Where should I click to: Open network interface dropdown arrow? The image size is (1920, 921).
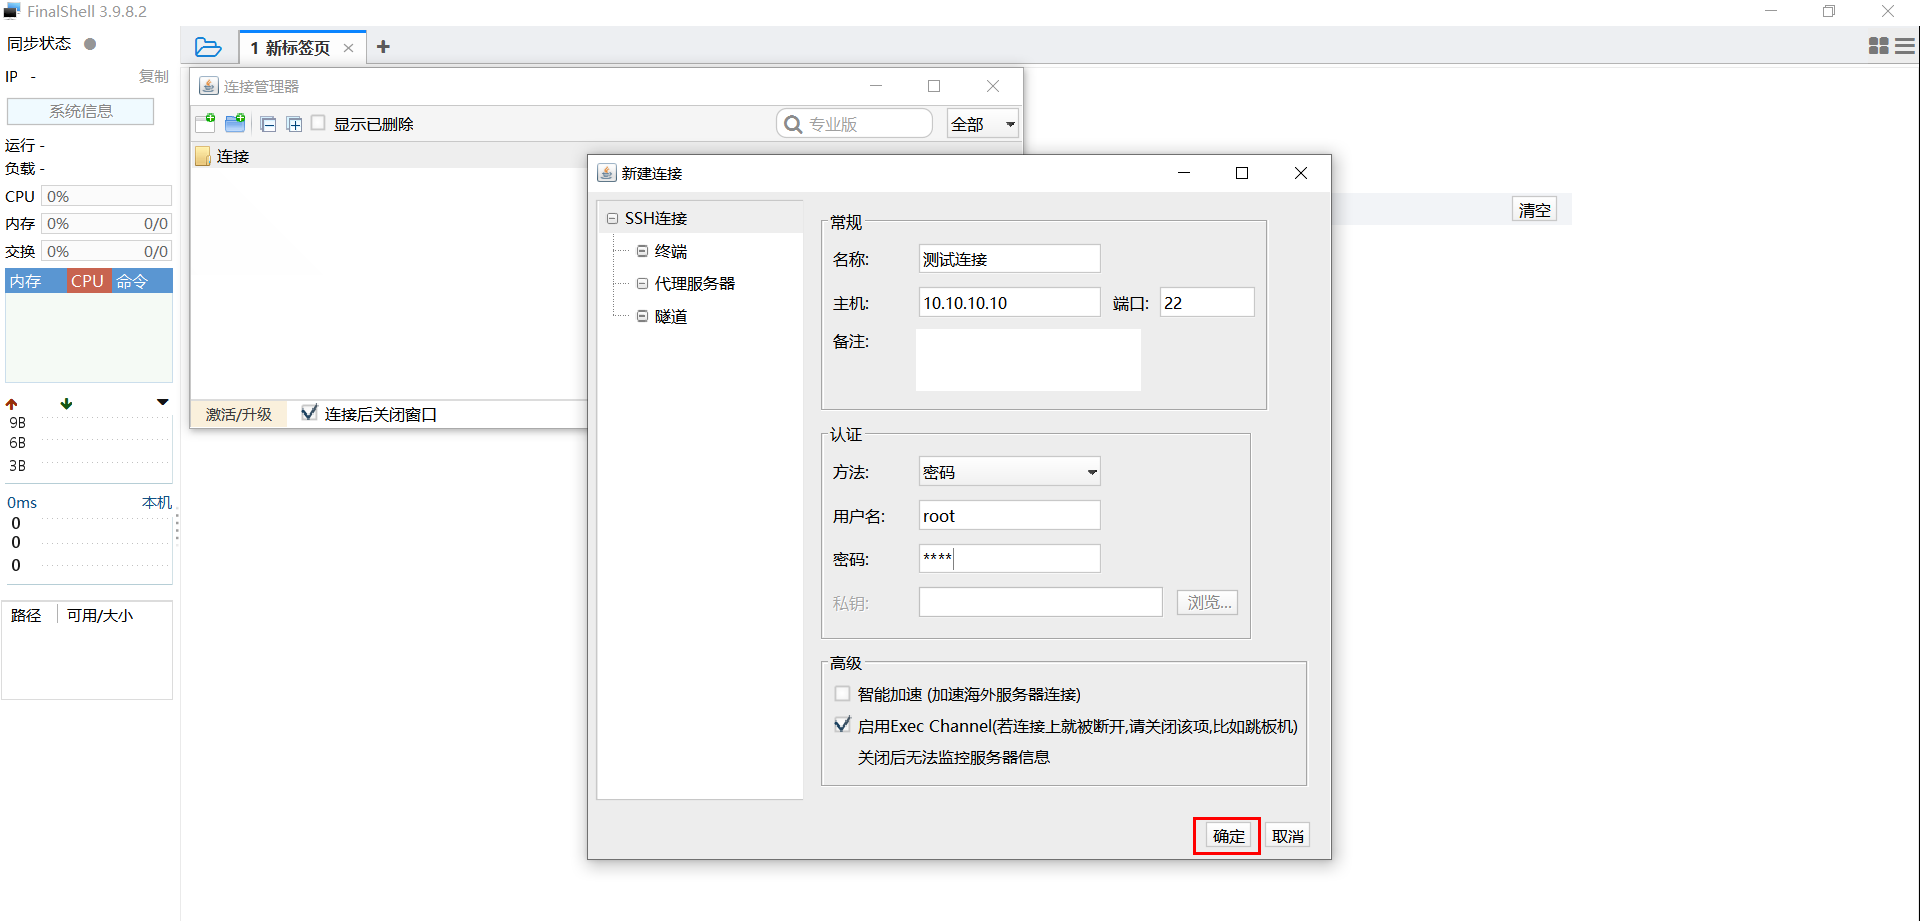tap(162, 402)
